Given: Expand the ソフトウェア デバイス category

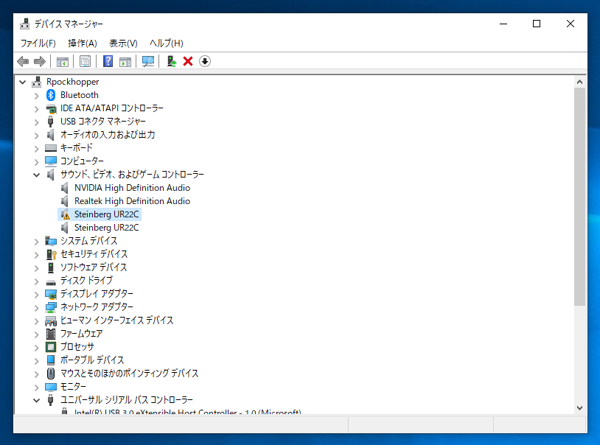Looking at the screenshot, I should tap(36, 268).
